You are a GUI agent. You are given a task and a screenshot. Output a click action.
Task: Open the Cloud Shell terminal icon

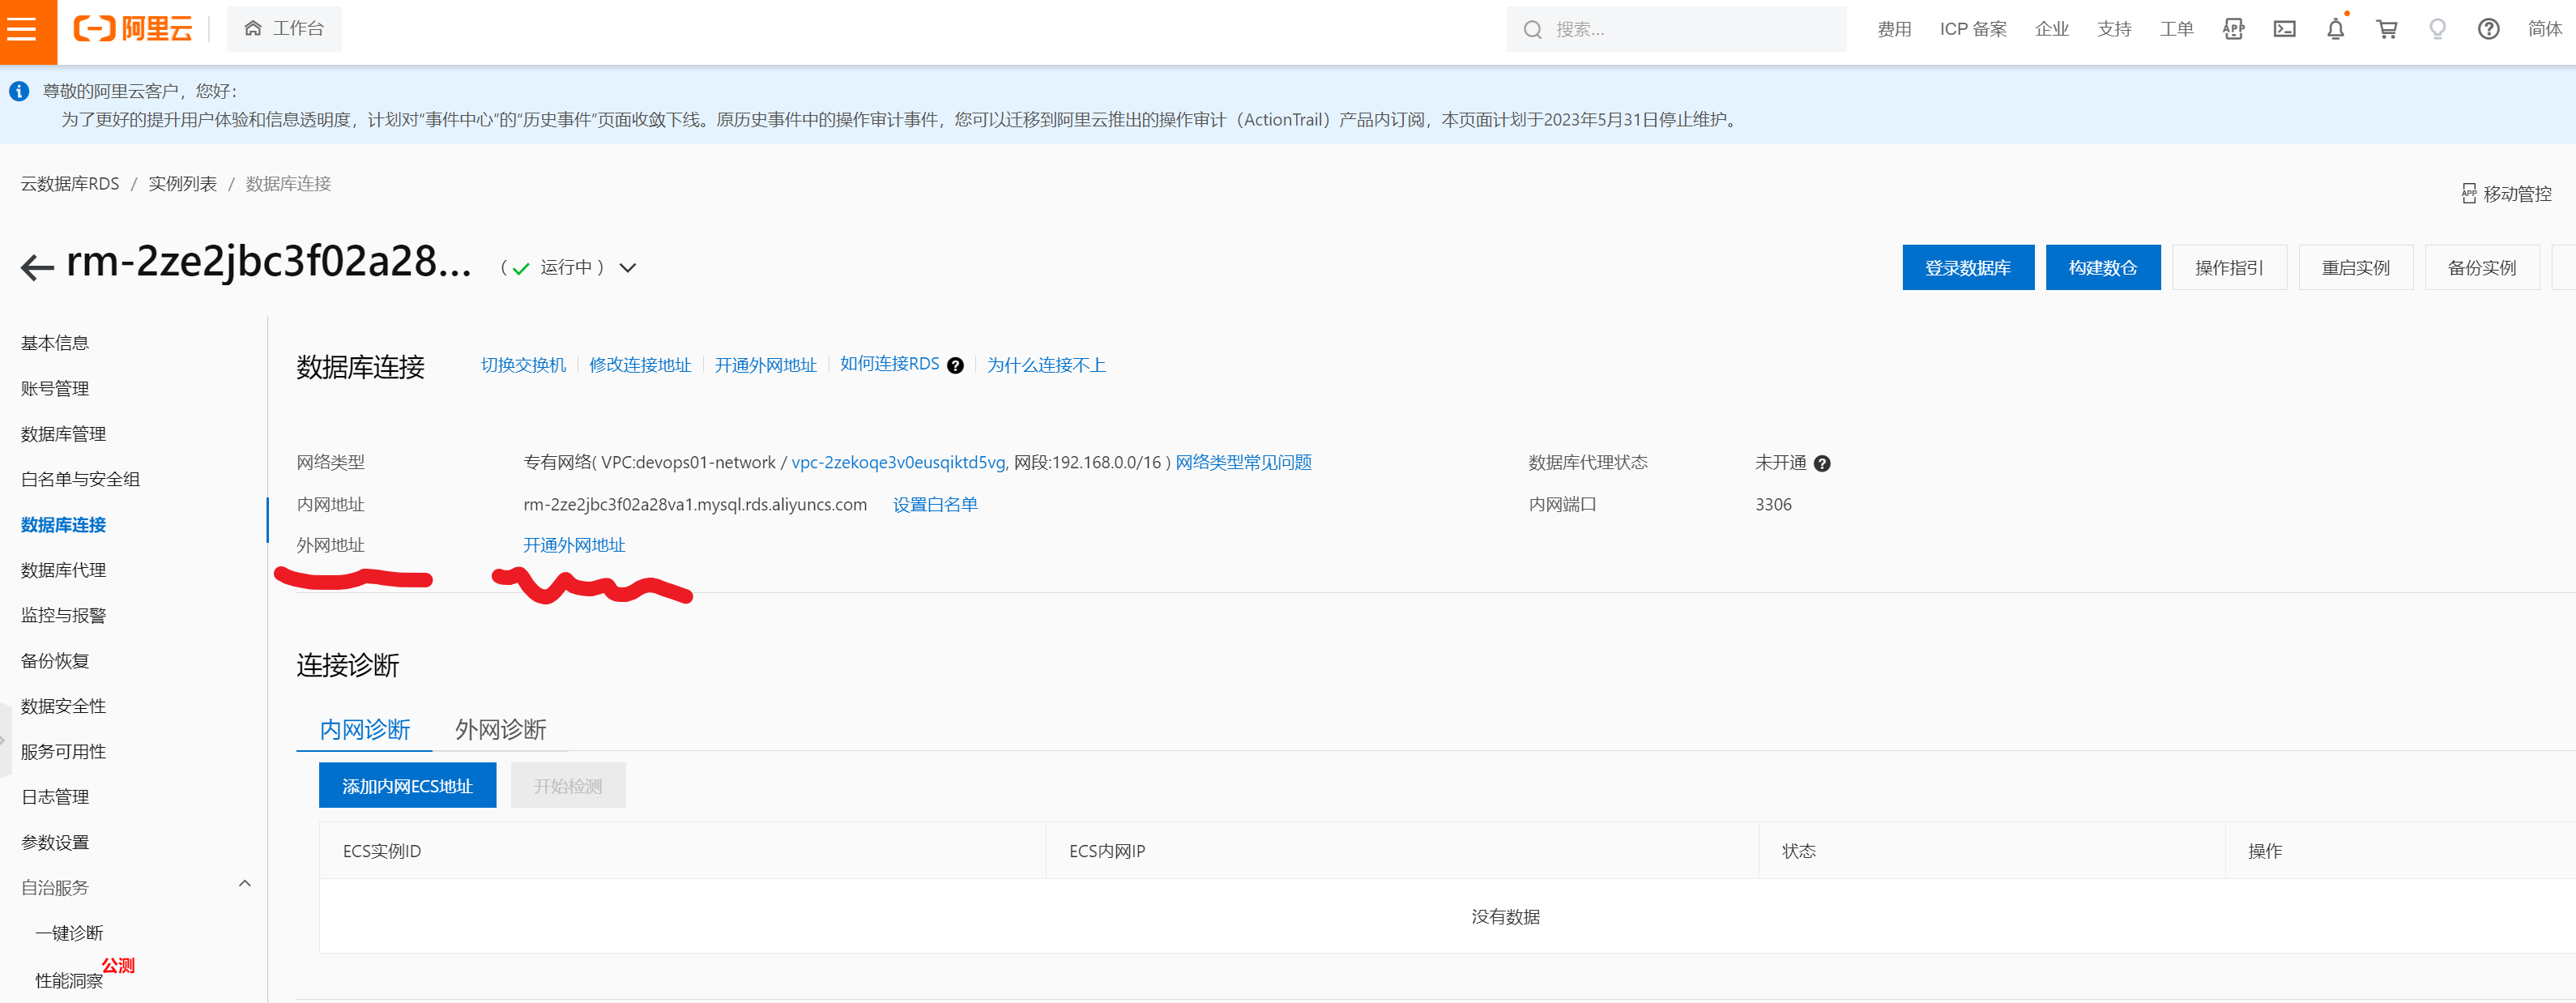(2284, 29)
